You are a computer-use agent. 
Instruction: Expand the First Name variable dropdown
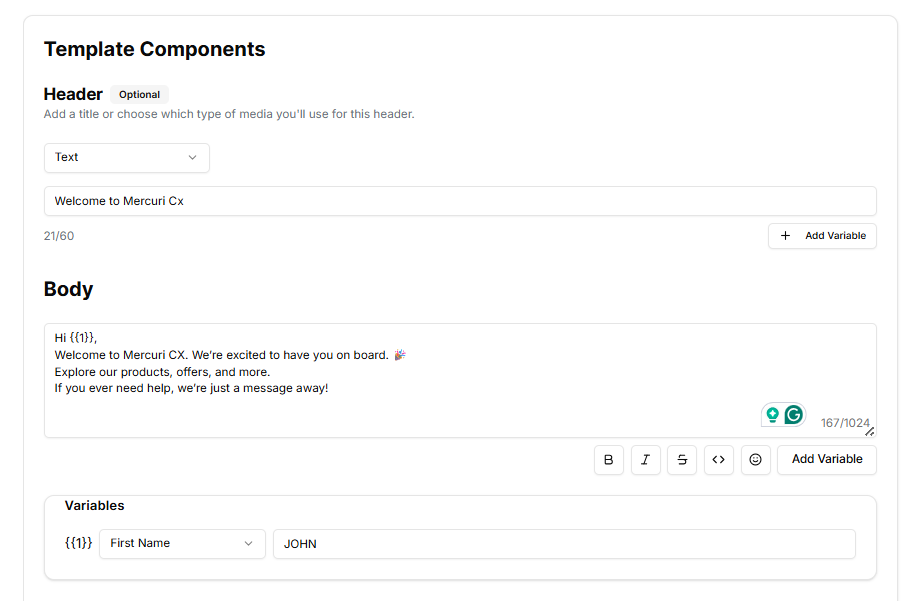(182, 544)
